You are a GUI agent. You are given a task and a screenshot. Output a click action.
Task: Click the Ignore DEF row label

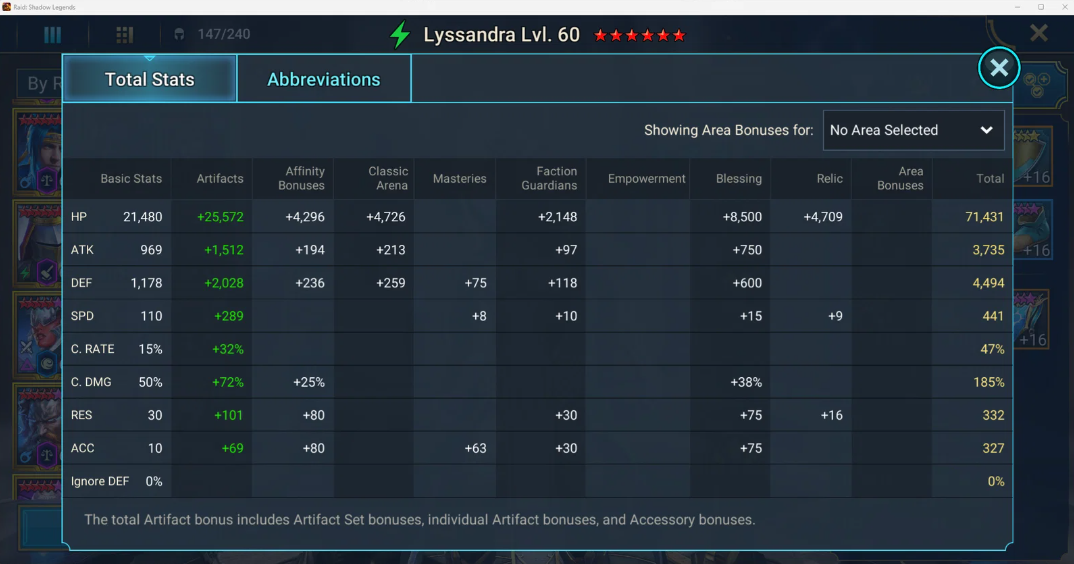tap(100, 481)
